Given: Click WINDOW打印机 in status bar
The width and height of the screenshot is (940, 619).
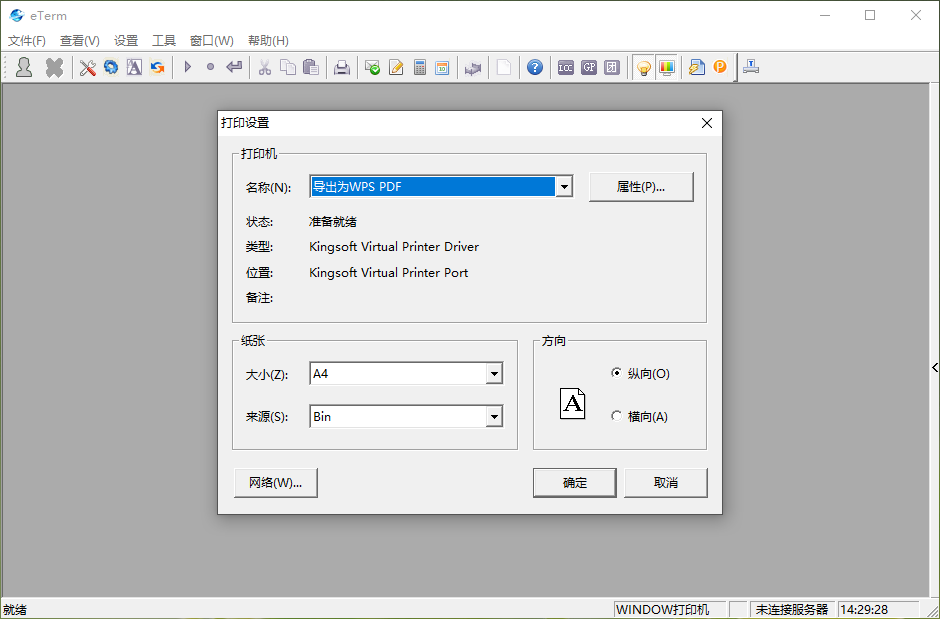Looking at the screenshot, I should (x=662, y=610).
